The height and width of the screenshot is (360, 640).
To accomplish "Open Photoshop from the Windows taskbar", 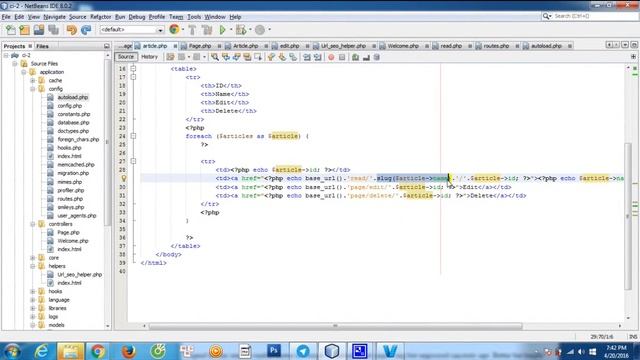I will (x=274, y=351).
